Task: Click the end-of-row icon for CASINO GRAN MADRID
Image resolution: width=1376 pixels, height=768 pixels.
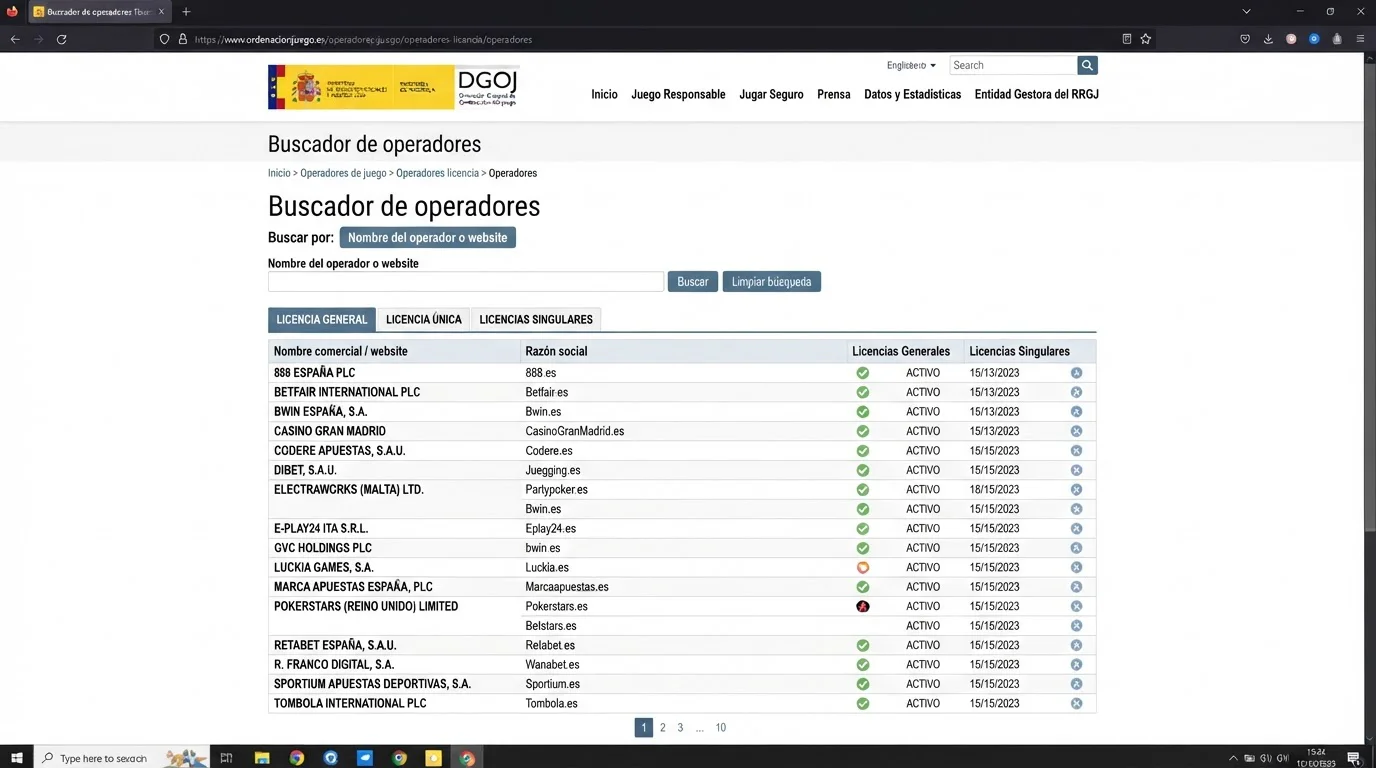Action: (1076, 431)
